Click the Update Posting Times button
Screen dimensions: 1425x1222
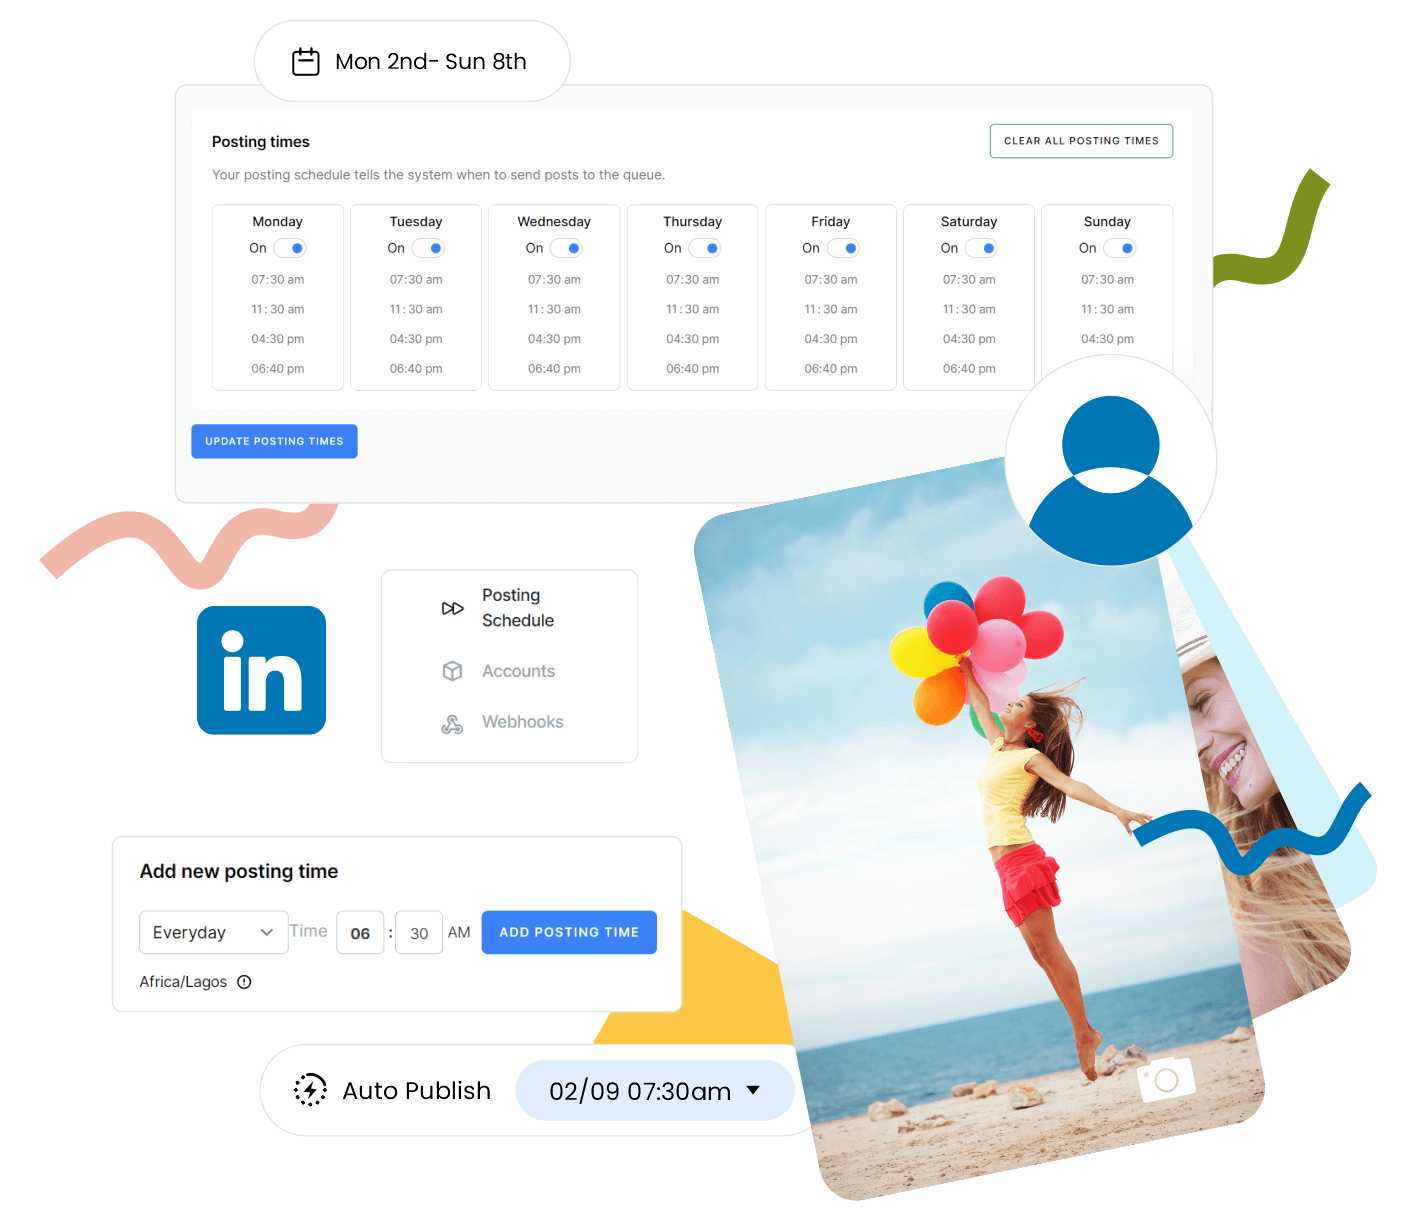274,441
